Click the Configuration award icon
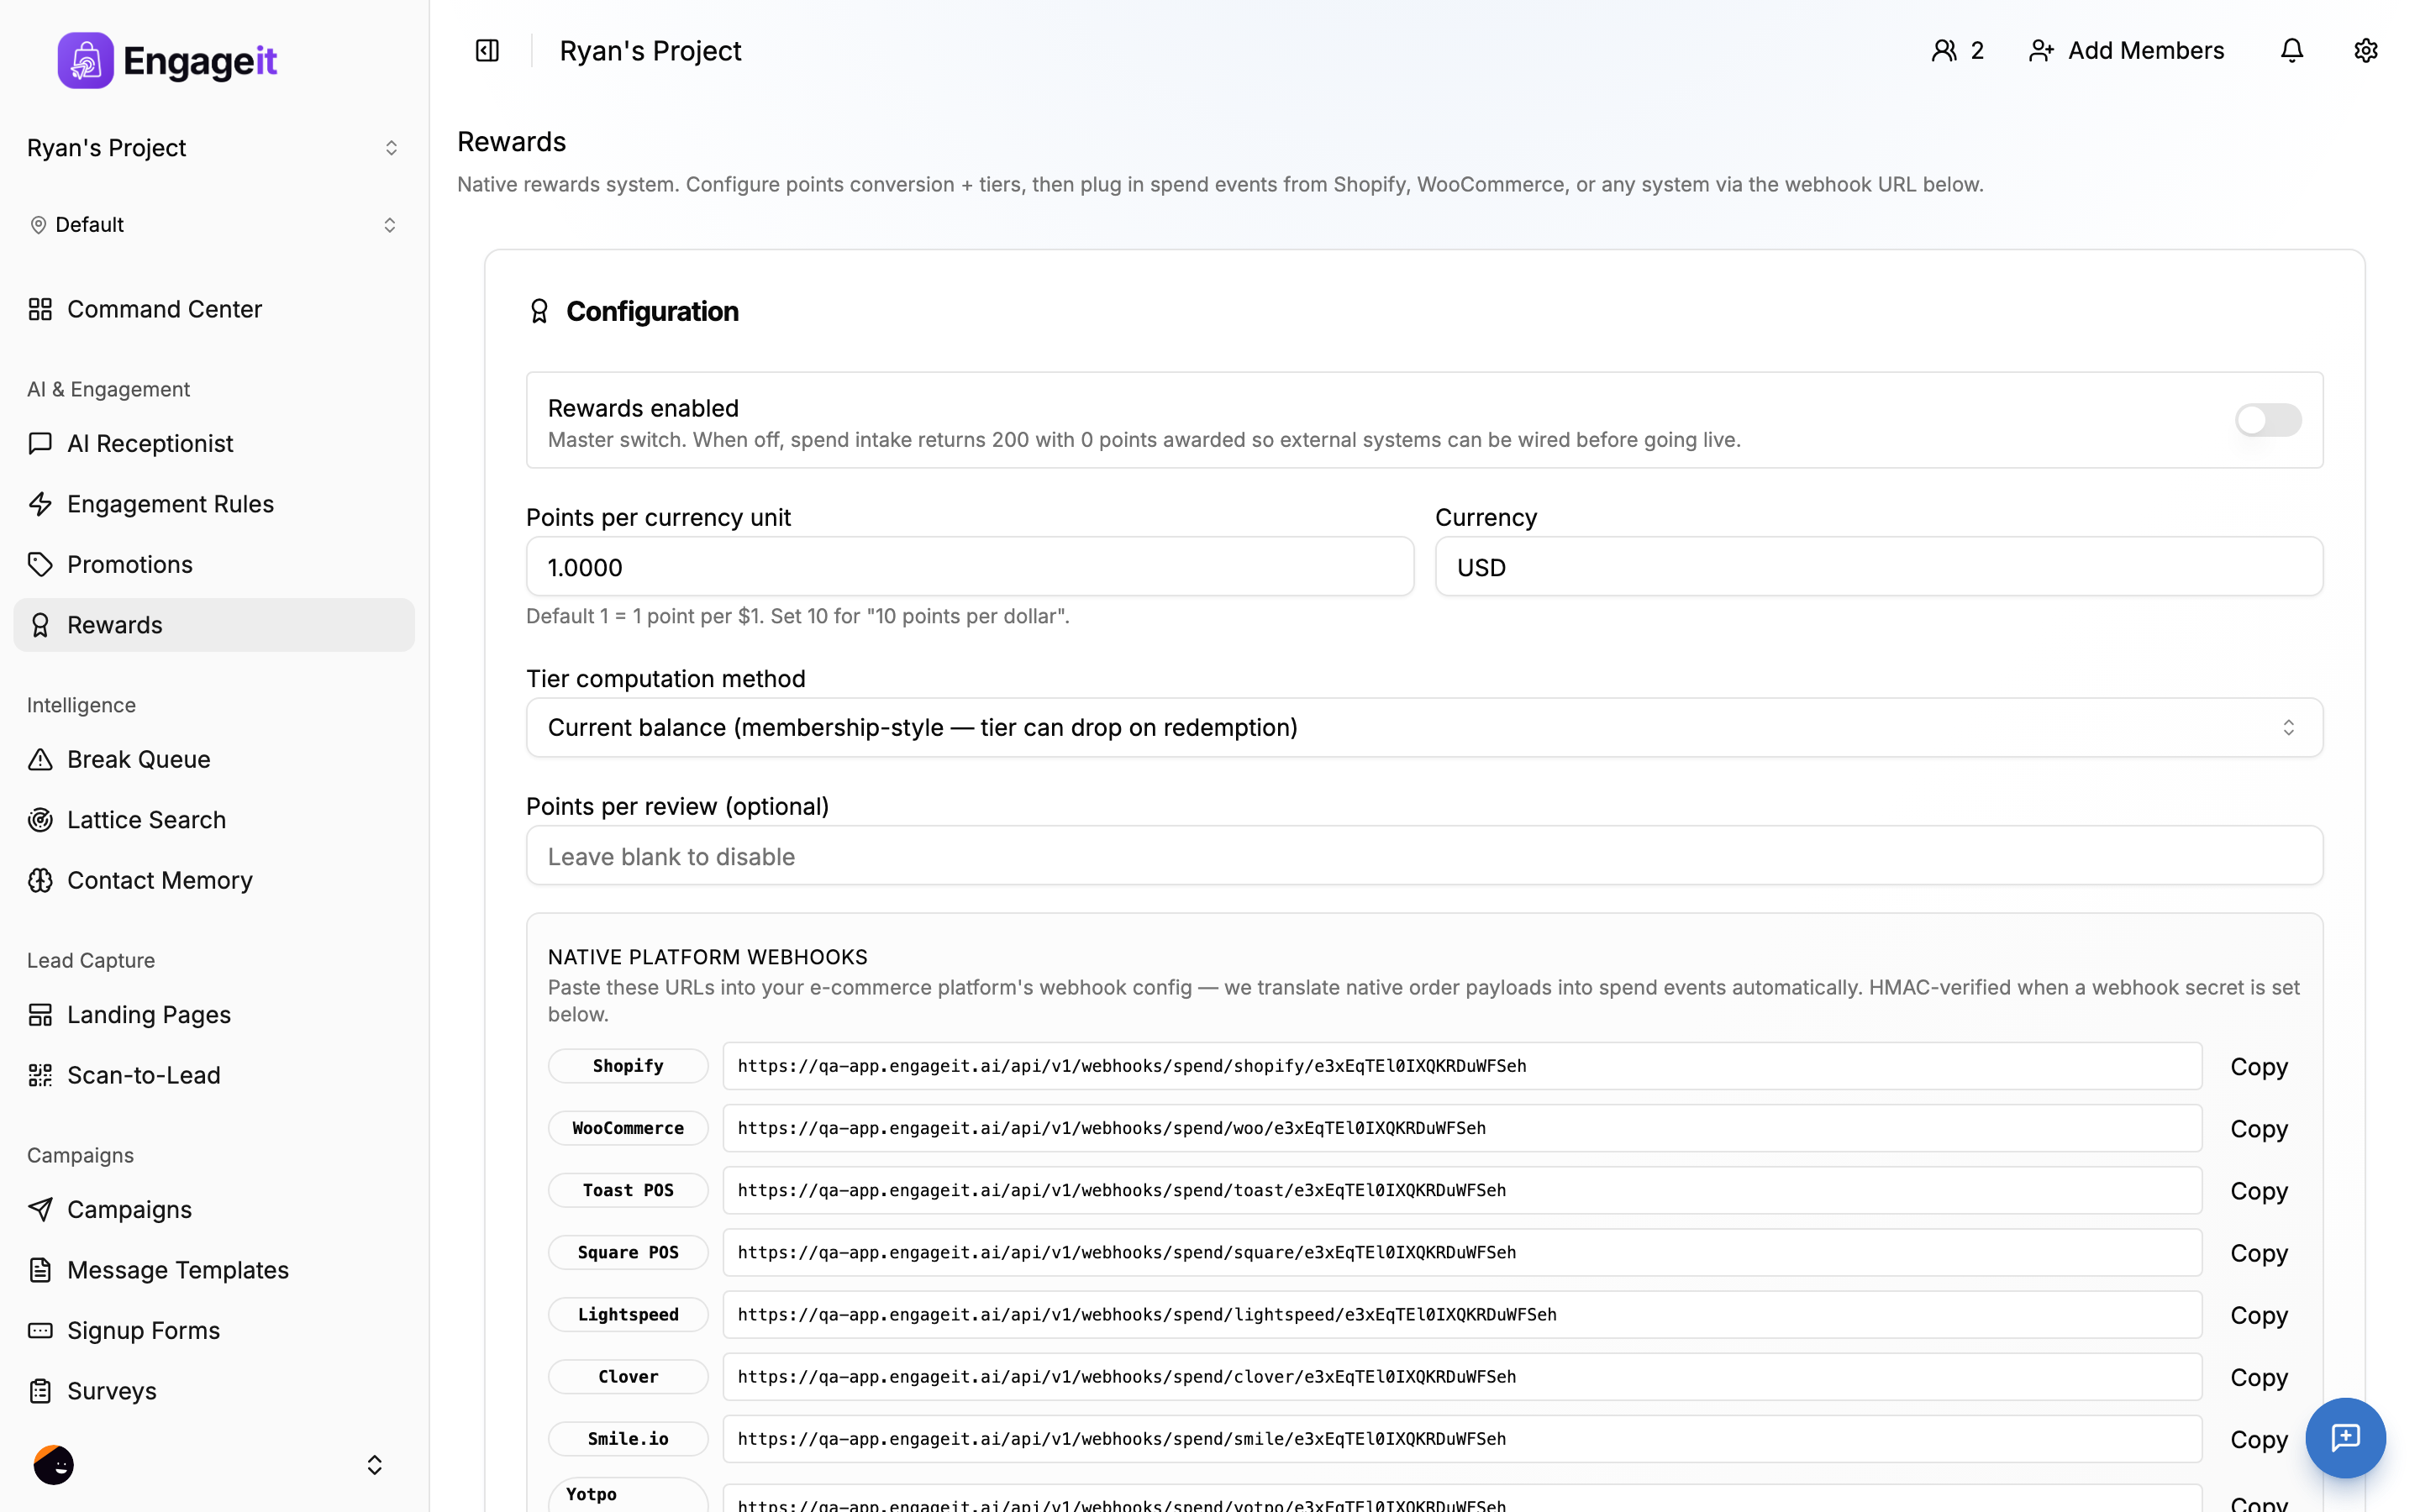The image size is (2420, 1512). [x=539, y=311]
